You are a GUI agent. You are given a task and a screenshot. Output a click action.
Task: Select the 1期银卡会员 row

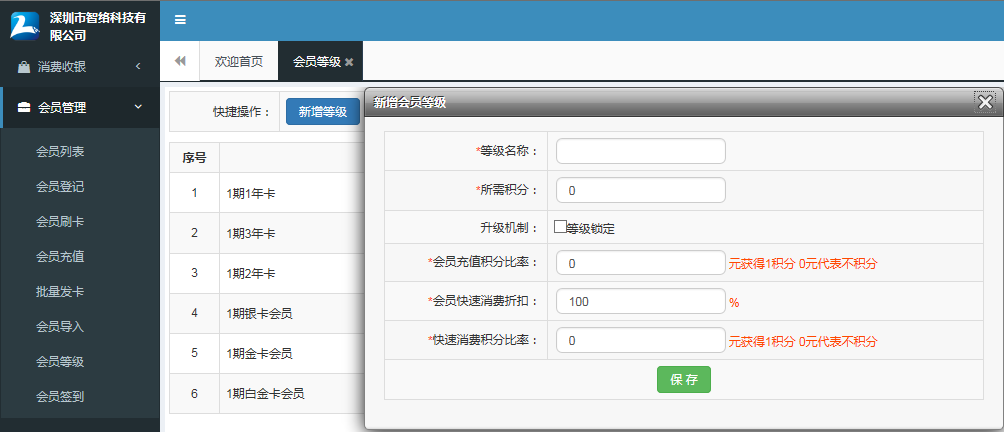[x=267, y=314]
